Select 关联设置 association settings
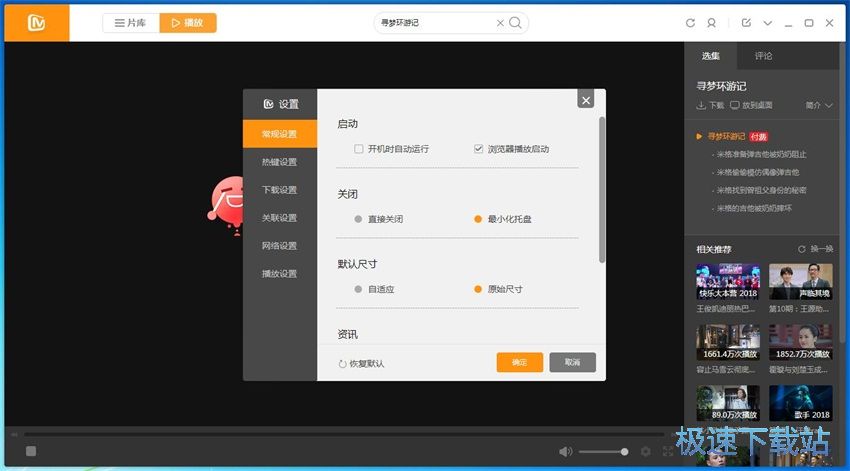 (x=280, y=218)
